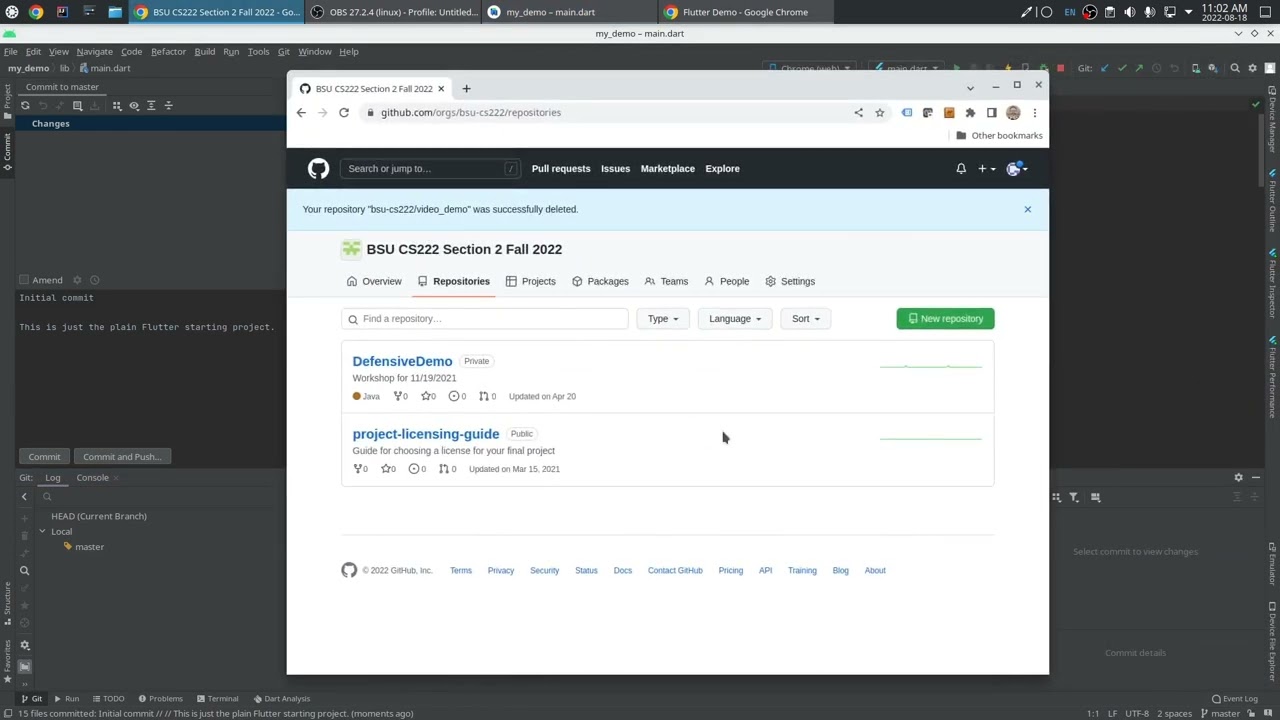
Task: Collapse all changes in Commit panel
Action: coord(168,105)
